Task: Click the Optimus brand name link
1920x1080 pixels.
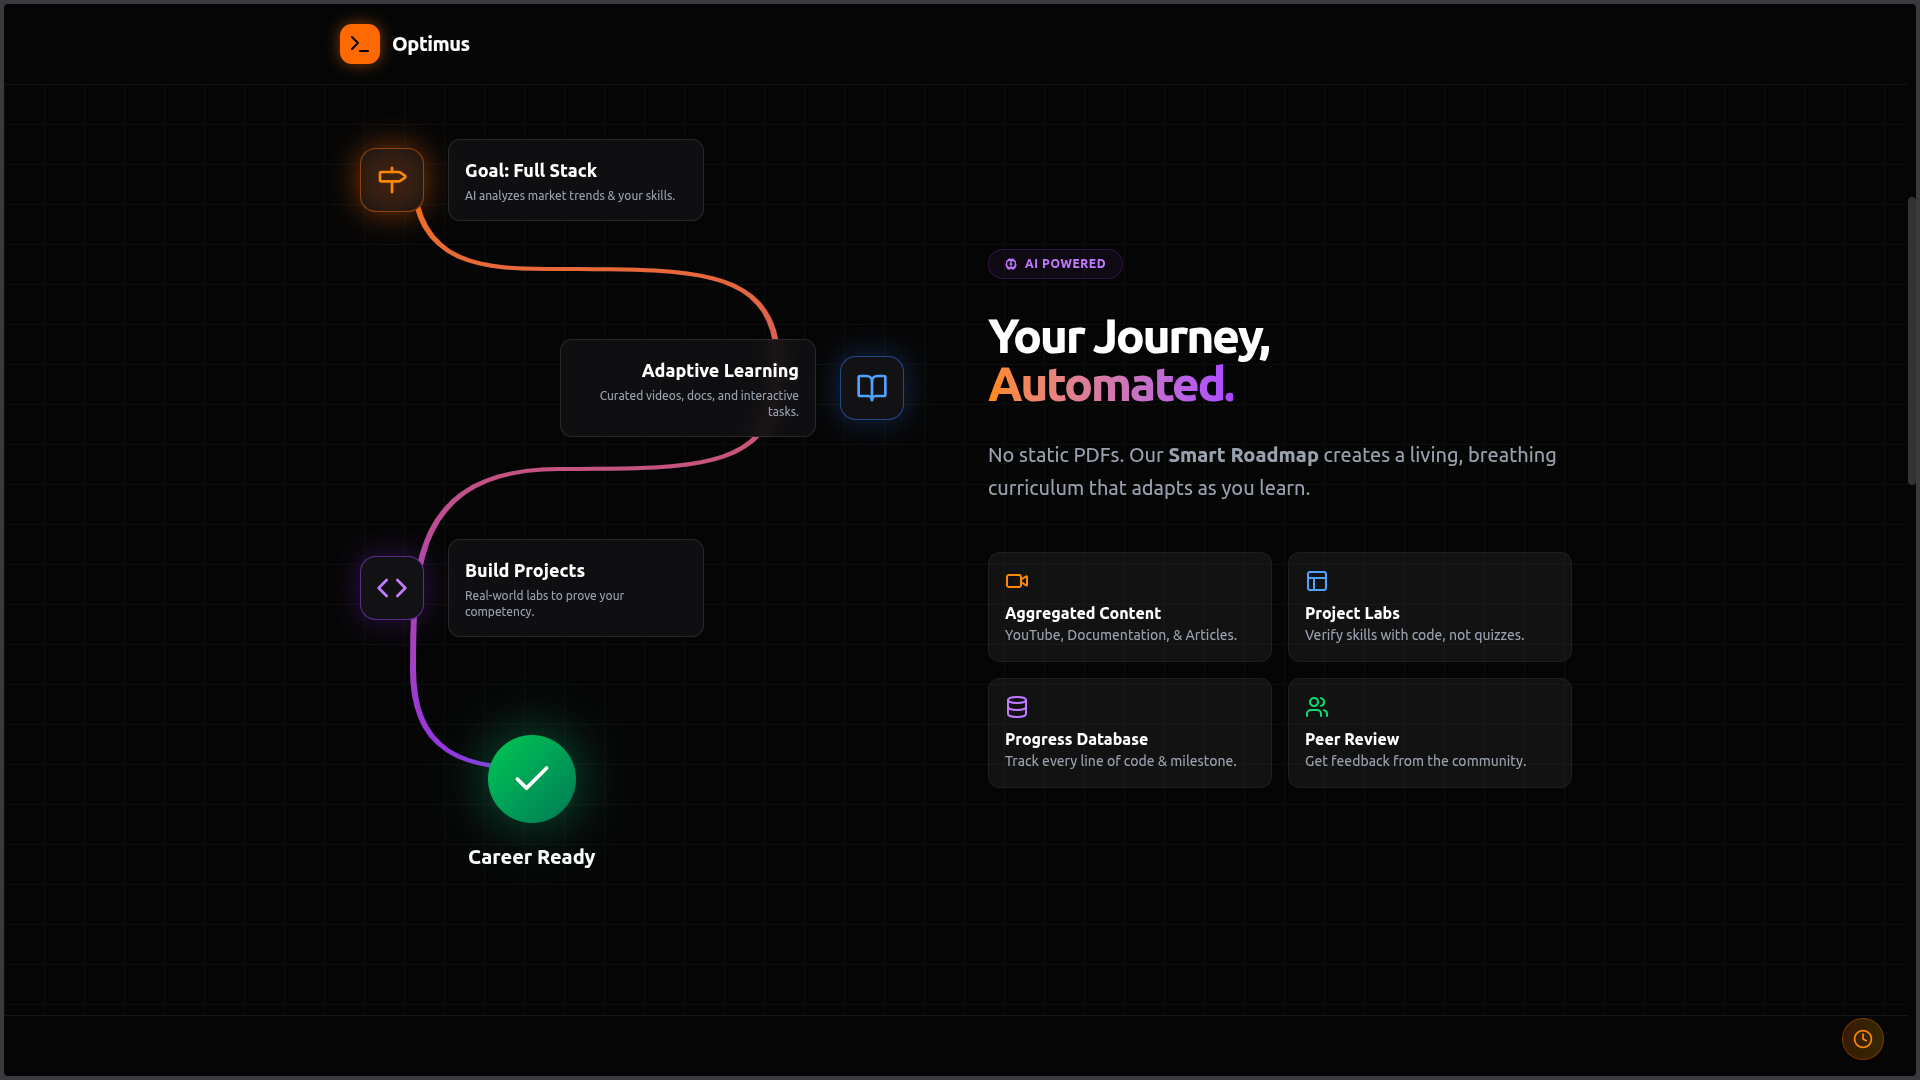Action: click(430, 44)
